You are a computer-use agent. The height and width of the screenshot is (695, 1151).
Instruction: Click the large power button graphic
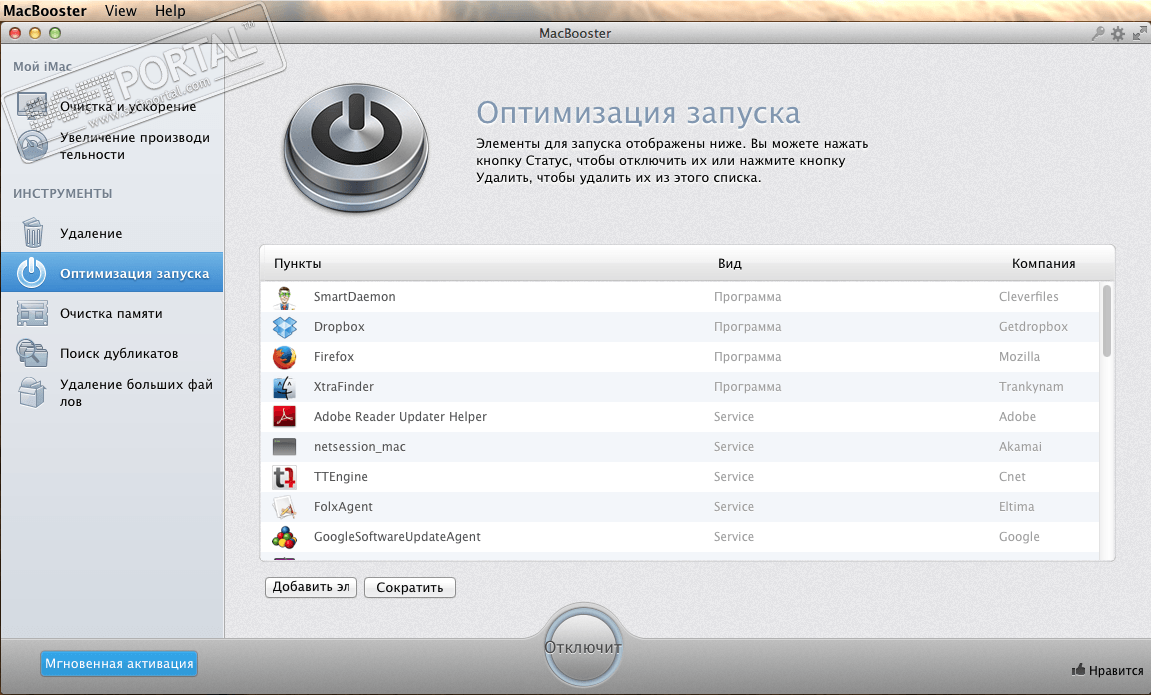tap(356, 148)
